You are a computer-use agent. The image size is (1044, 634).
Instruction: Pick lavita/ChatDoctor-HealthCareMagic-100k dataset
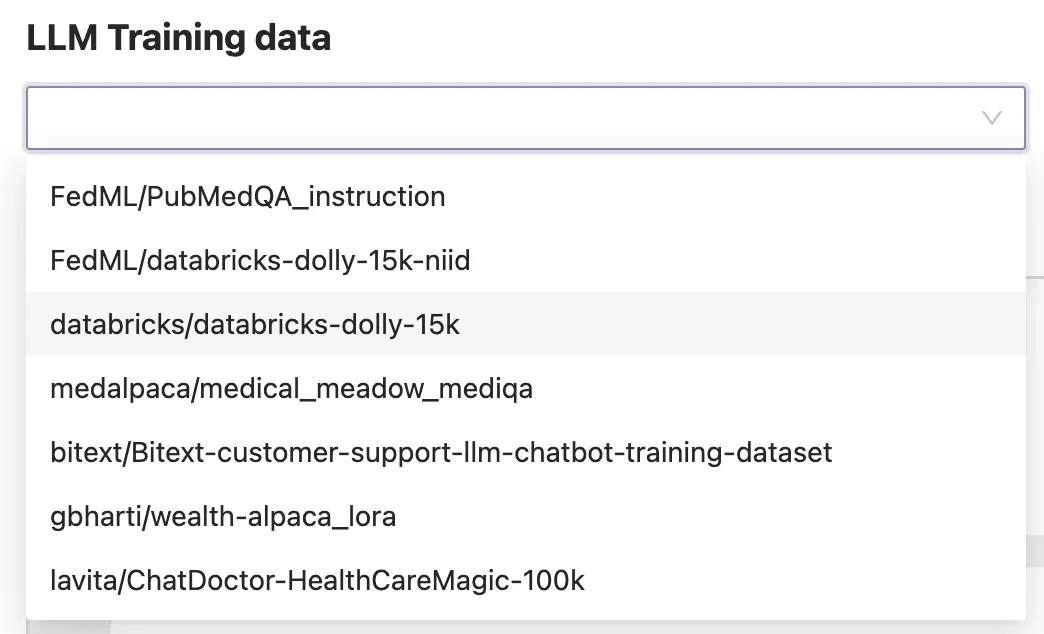317,580
